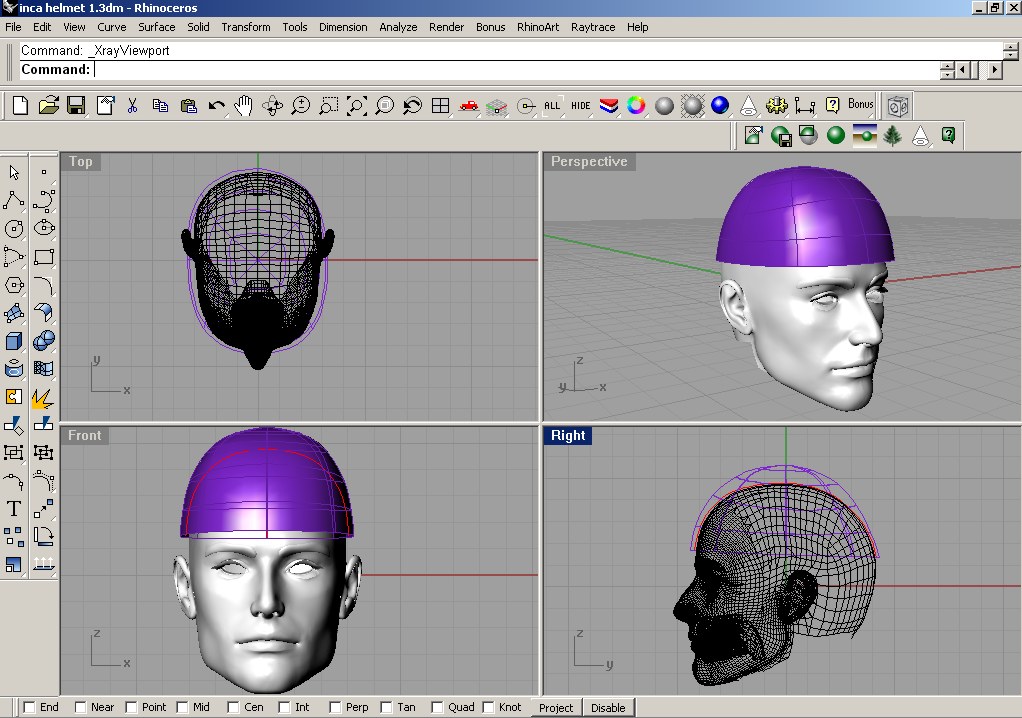
Task: Open the Surface menu
Action: point(156,27)
